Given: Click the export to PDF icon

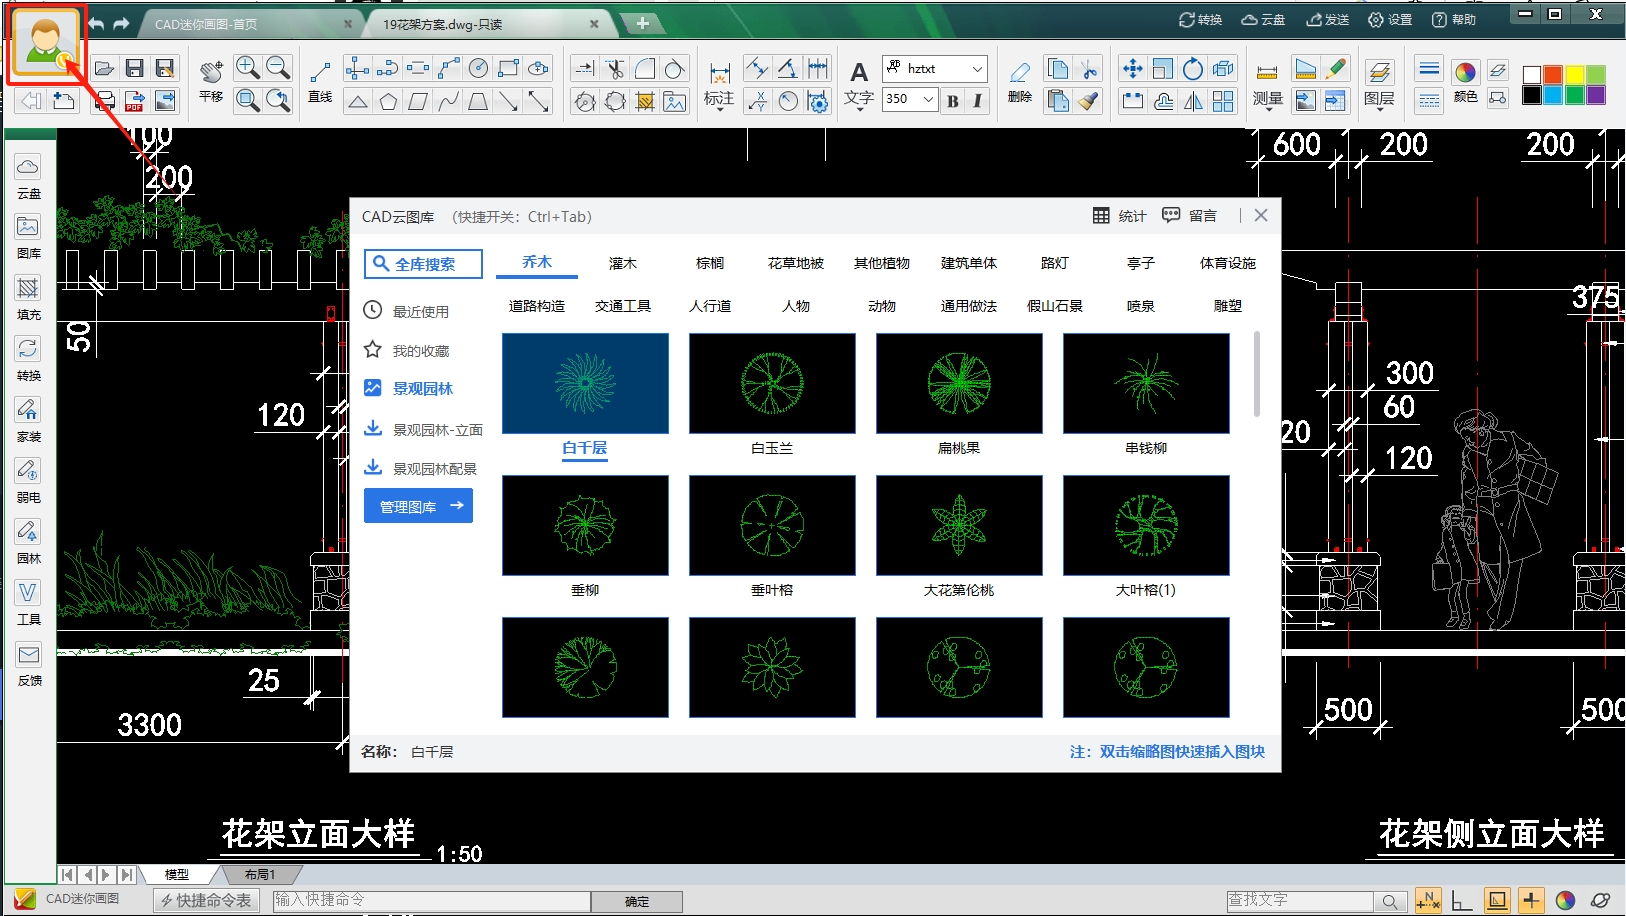Looking at the screenshot, I should pos(135,101).
